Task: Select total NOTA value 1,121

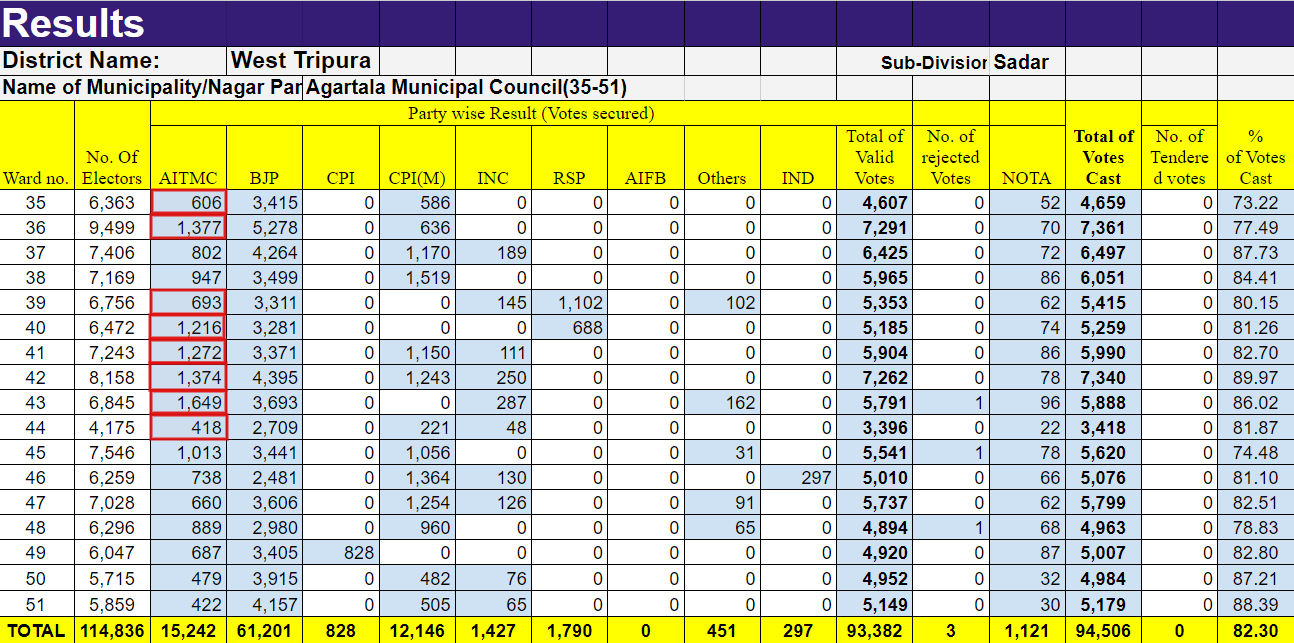Action: click(x=1027, y=630)
